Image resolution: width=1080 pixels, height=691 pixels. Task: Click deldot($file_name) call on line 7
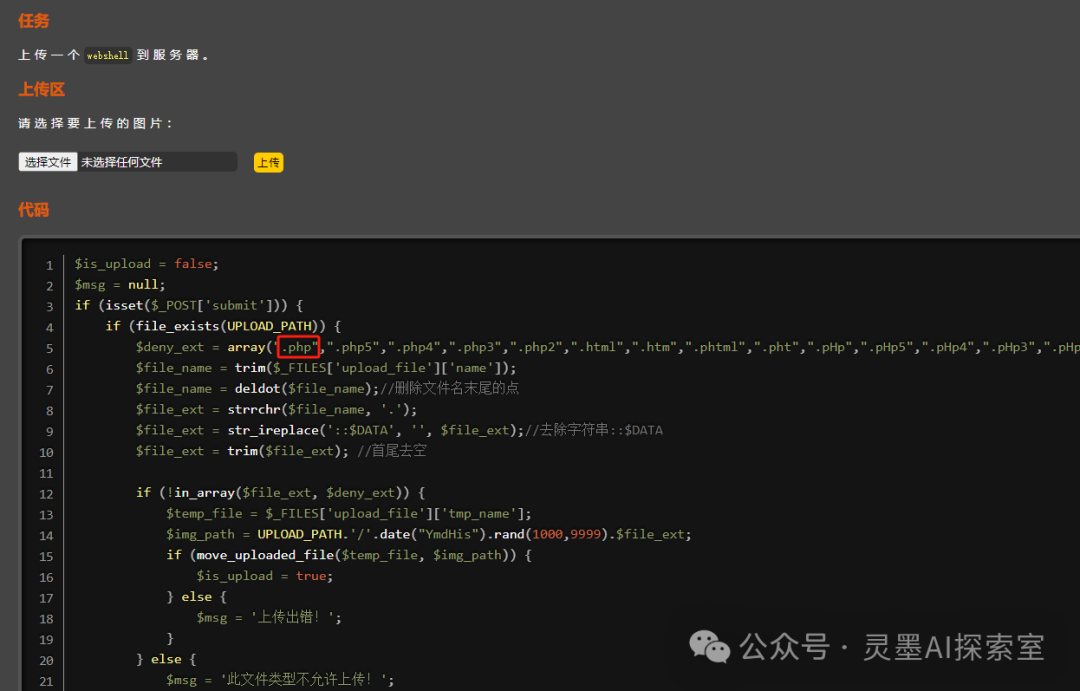307,389
